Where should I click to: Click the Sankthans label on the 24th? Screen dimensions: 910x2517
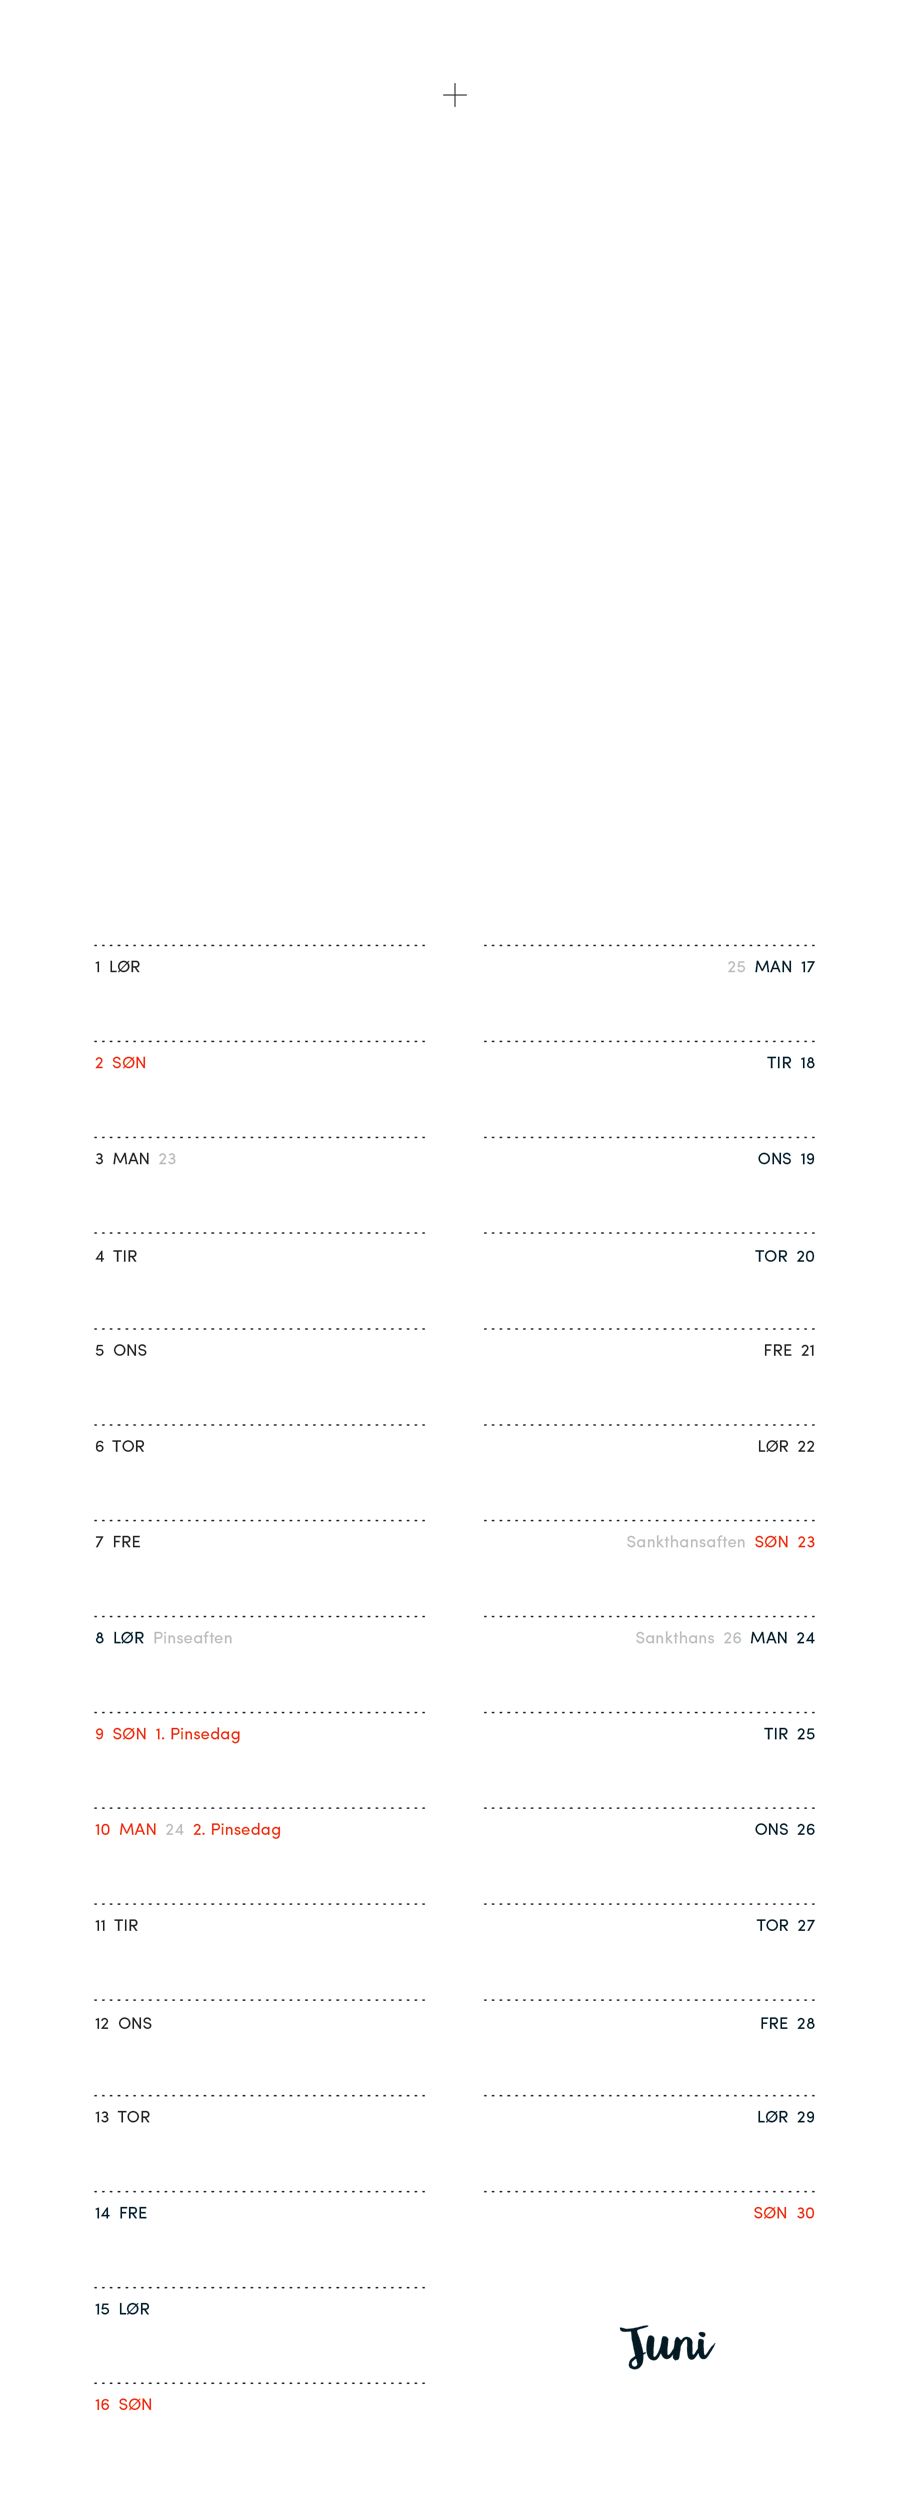tap(675, 1639)
